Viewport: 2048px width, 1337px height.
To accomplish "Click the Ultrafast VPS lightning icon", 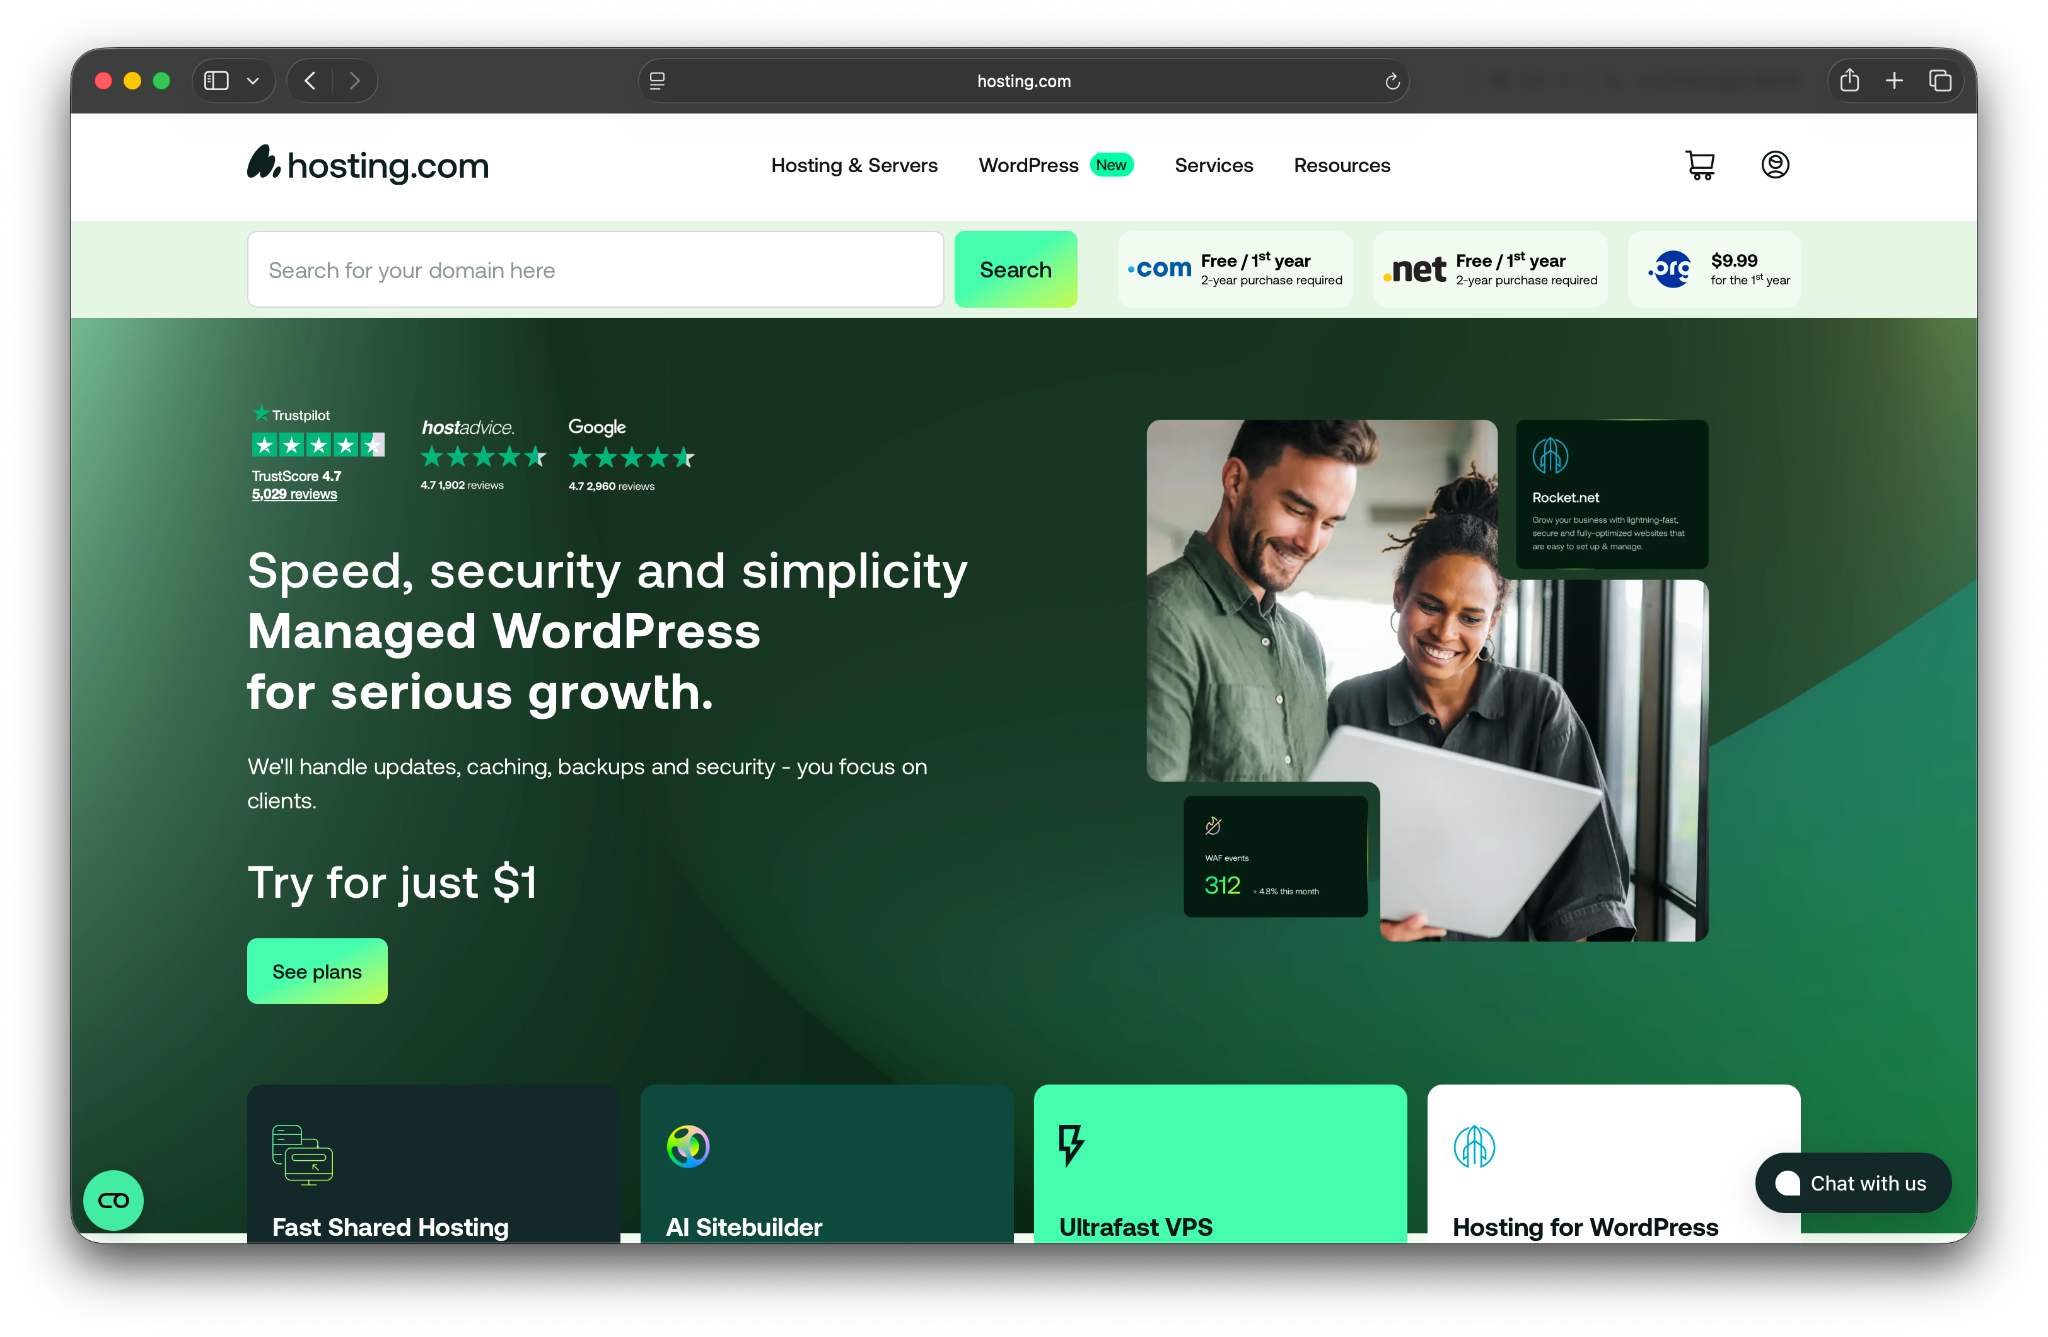I will 1071,1145.
